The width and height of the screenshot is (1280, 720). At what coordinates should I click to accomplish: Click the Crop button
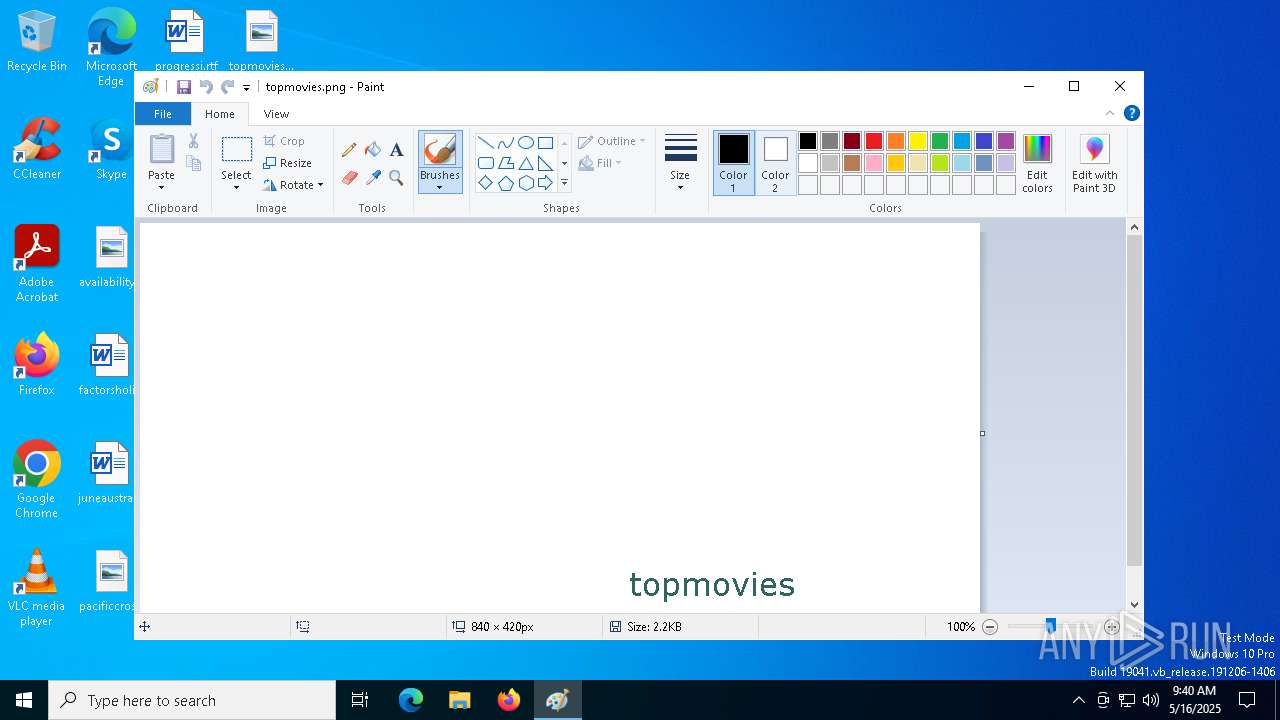[x=284, y=141]
